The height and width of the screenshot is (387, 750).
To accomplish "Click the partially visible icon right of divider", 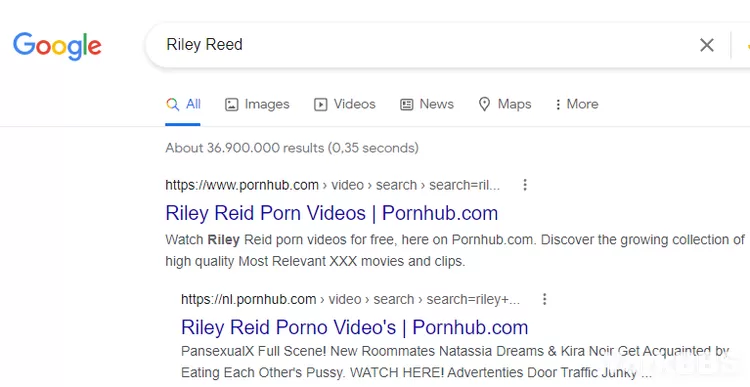I will (747, 45).
